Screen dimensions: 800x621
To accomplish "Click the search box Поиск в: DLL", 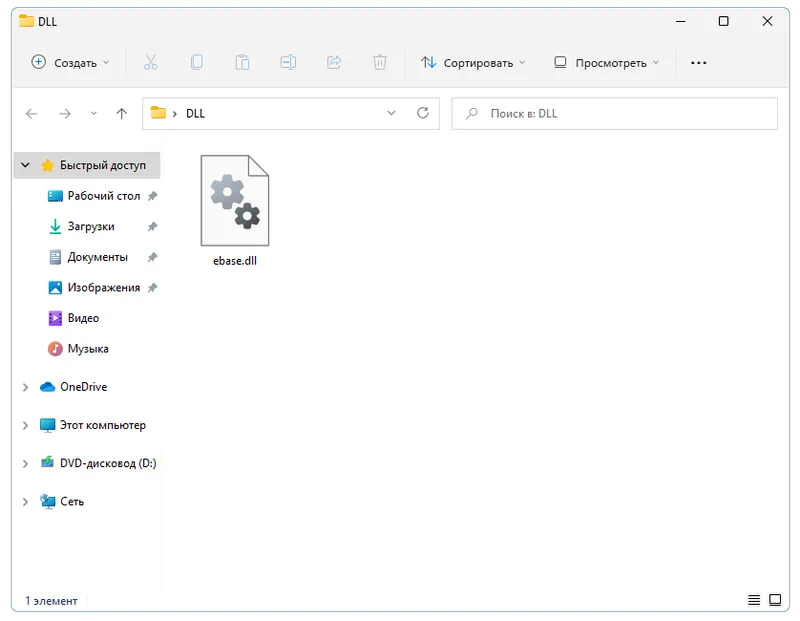I will (615, 113).
